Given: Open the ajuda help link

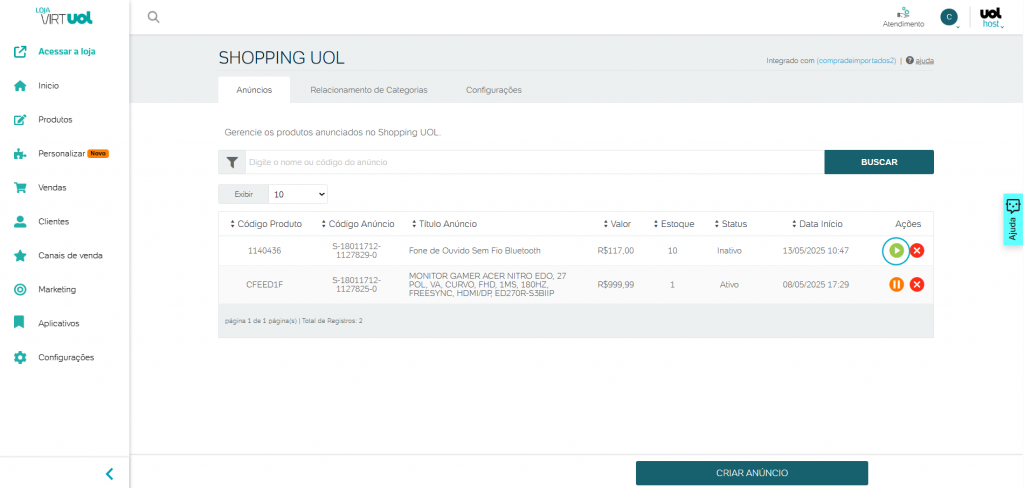Looking at the screenshot, I should point(924,60).
